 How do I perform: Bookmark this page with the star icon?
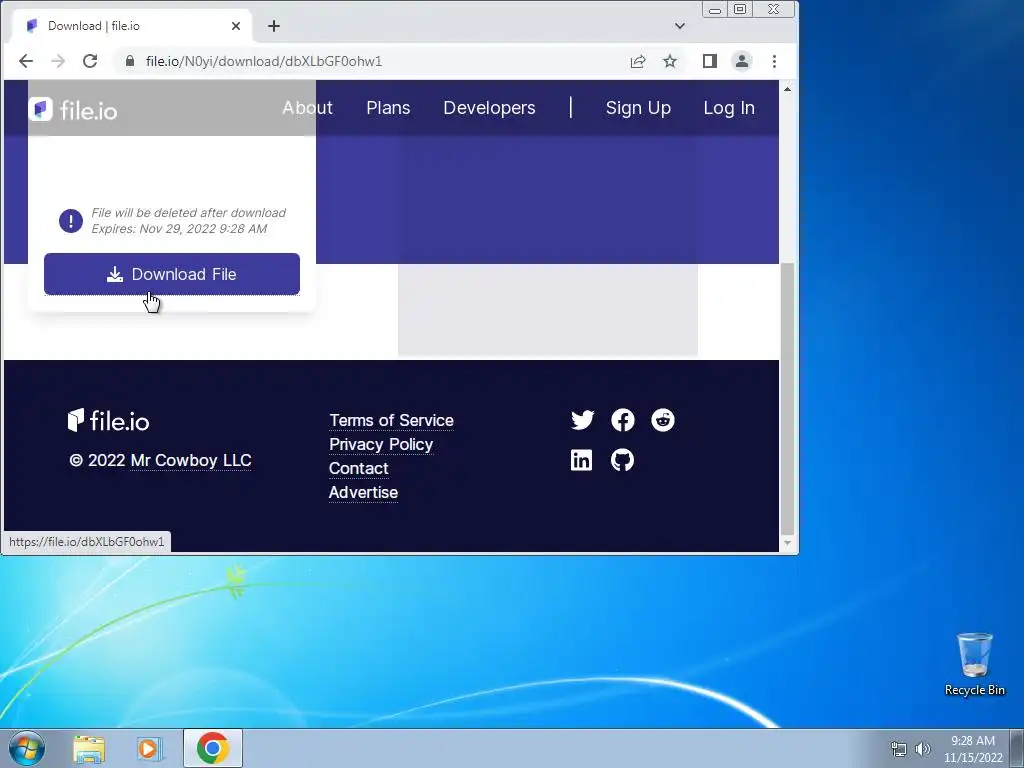click(670, 61)
